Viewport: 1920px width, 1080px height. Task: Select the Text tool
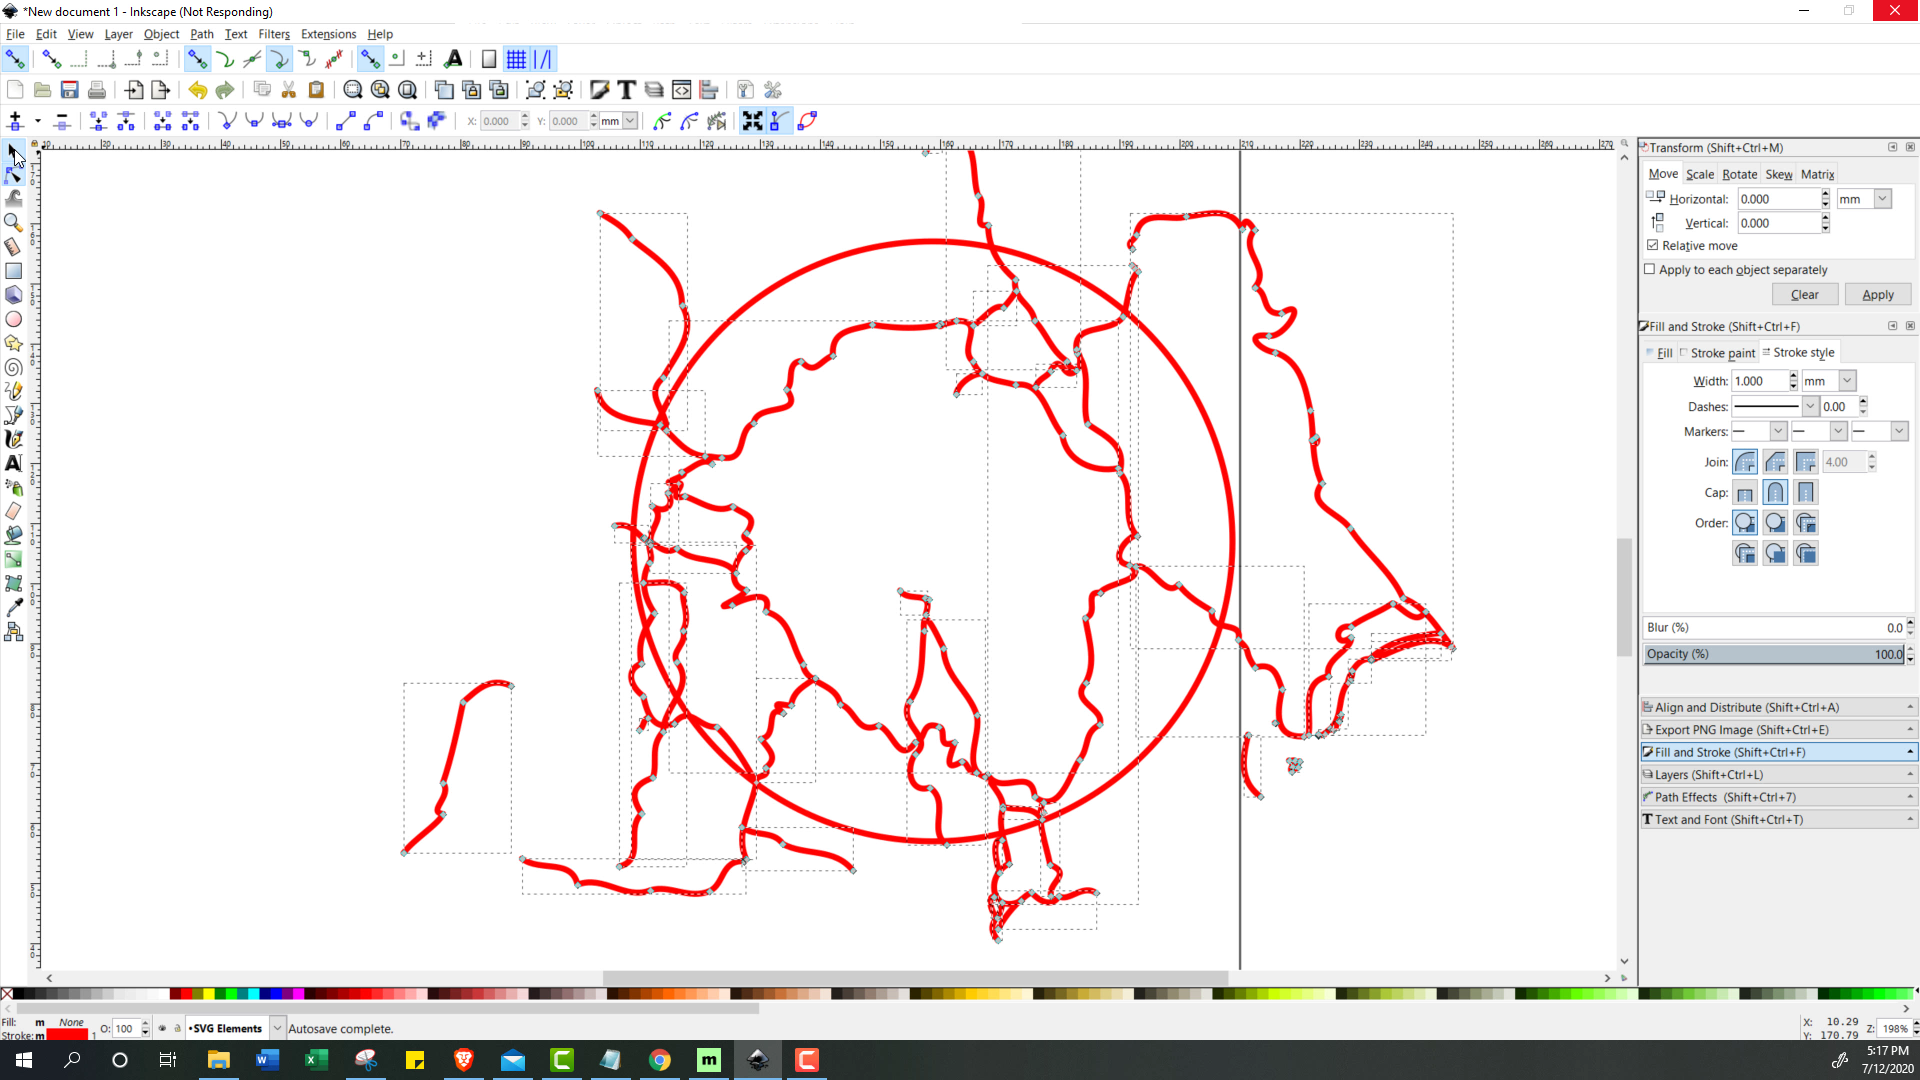click(x=16, y=463)
